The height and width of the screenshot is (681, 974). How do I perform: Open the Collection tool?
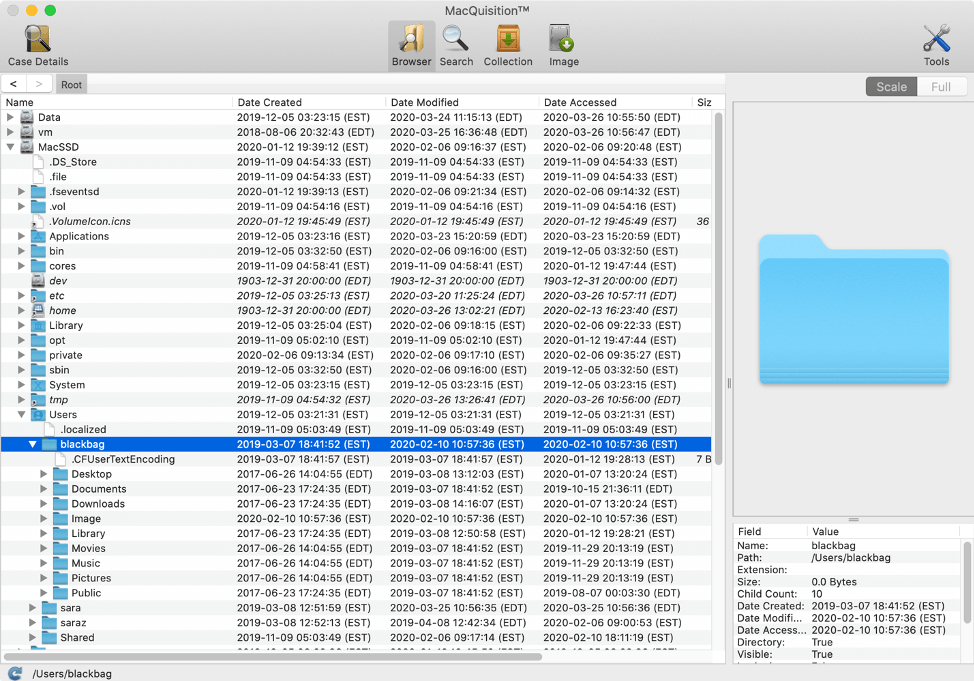(x=508, y=46)
